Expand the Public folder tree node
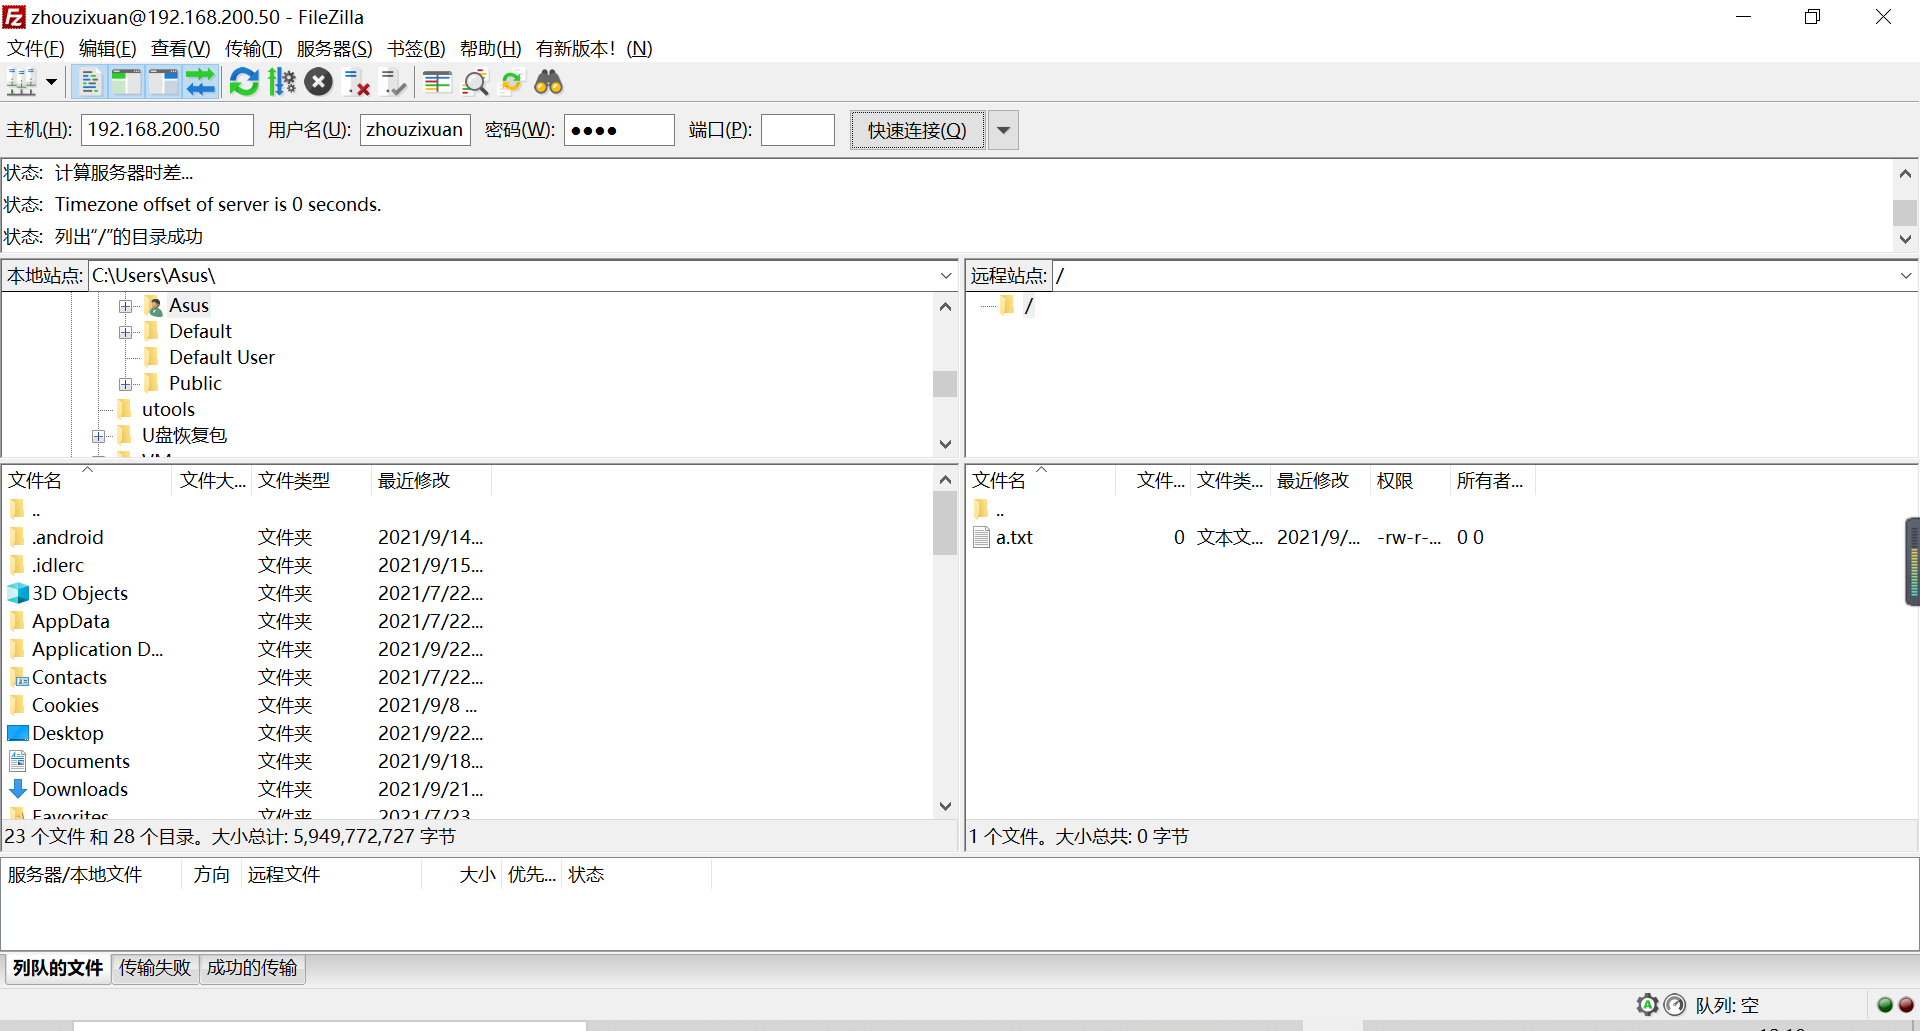 (x=125, y=384)
